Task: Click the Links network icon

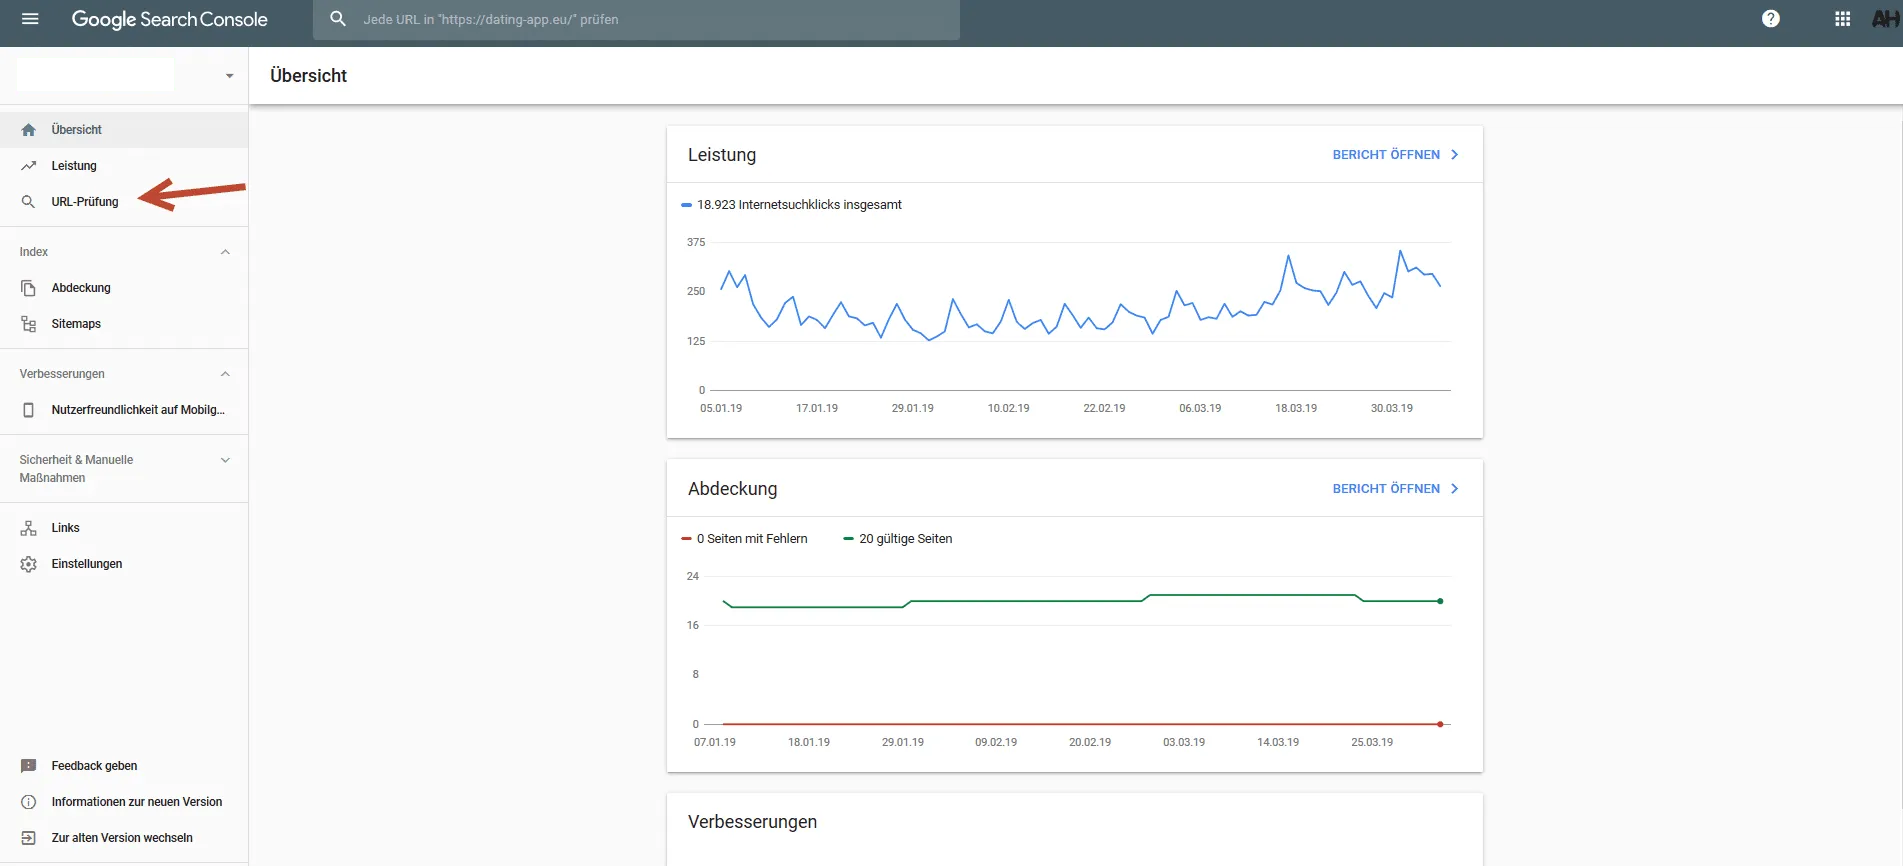Action: click(29, 528)
